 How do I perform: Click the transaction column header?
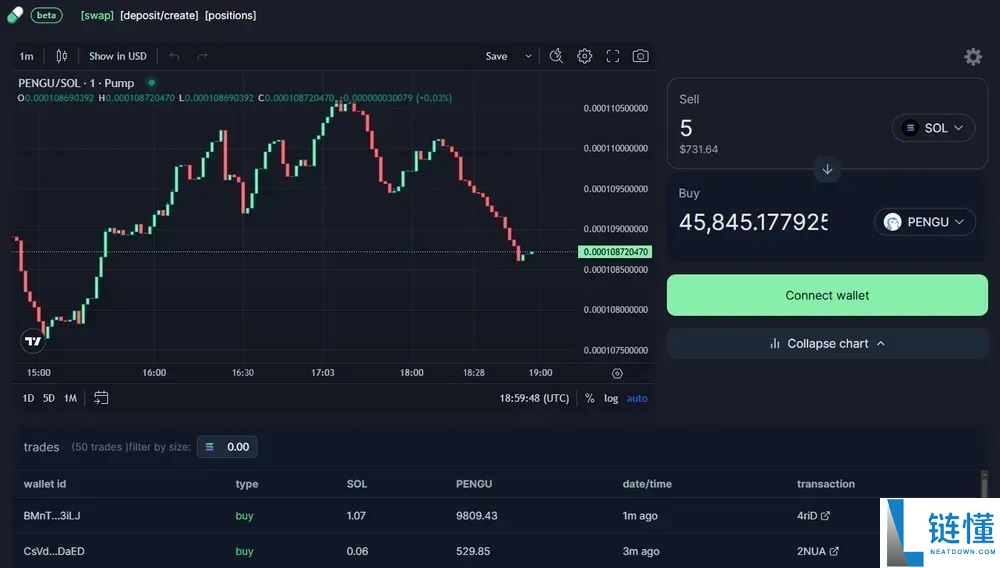point(825,484)
